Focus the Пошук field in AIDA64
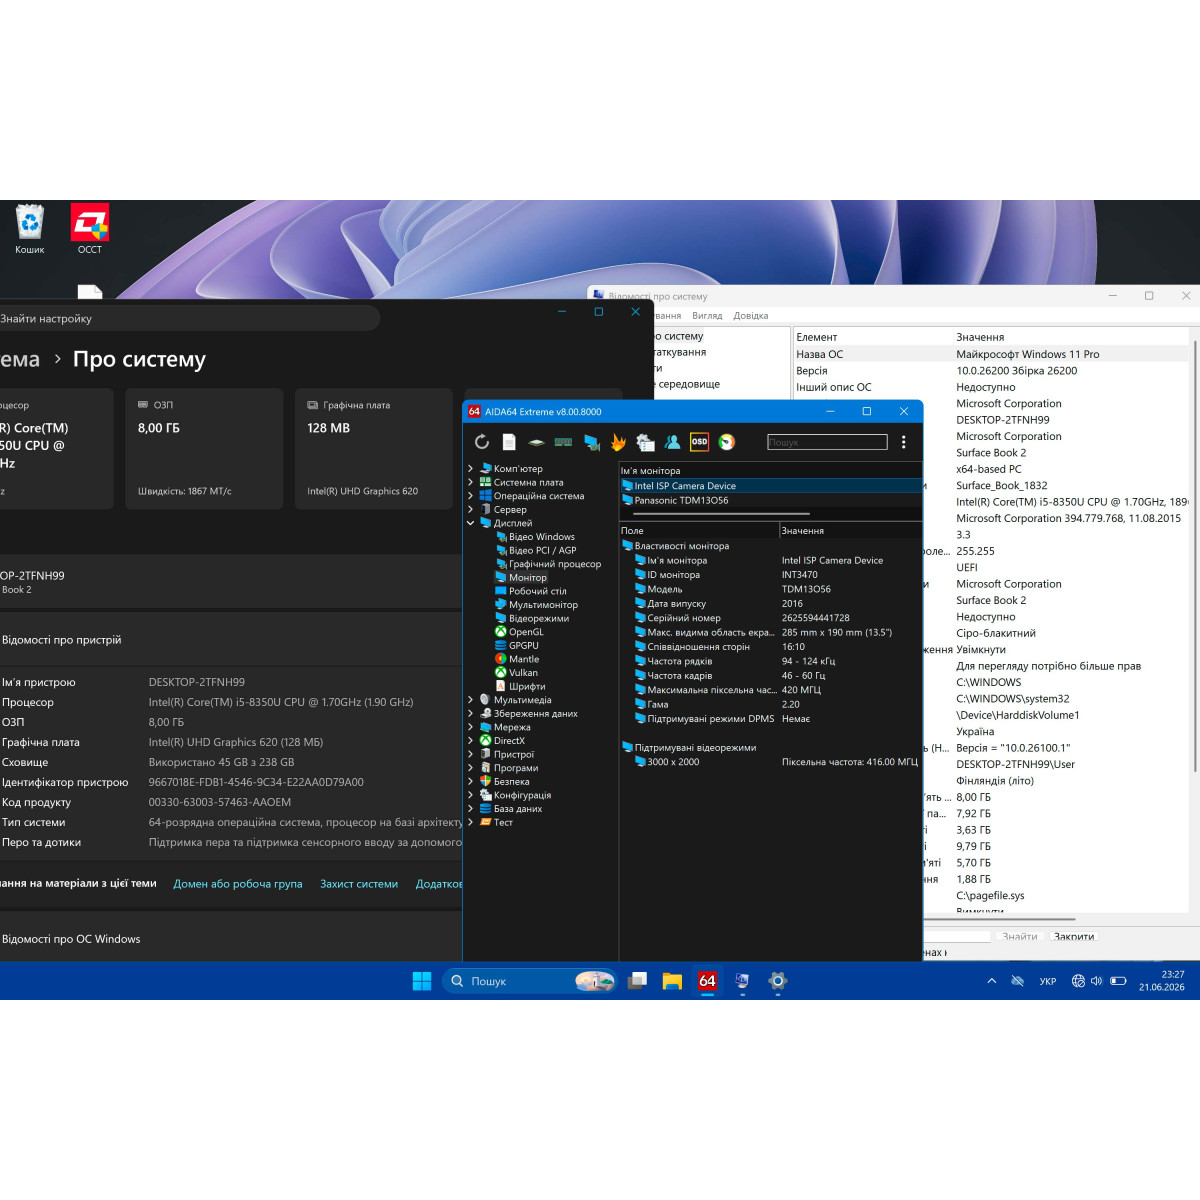 pyautogui.click(x=827, y=442)
